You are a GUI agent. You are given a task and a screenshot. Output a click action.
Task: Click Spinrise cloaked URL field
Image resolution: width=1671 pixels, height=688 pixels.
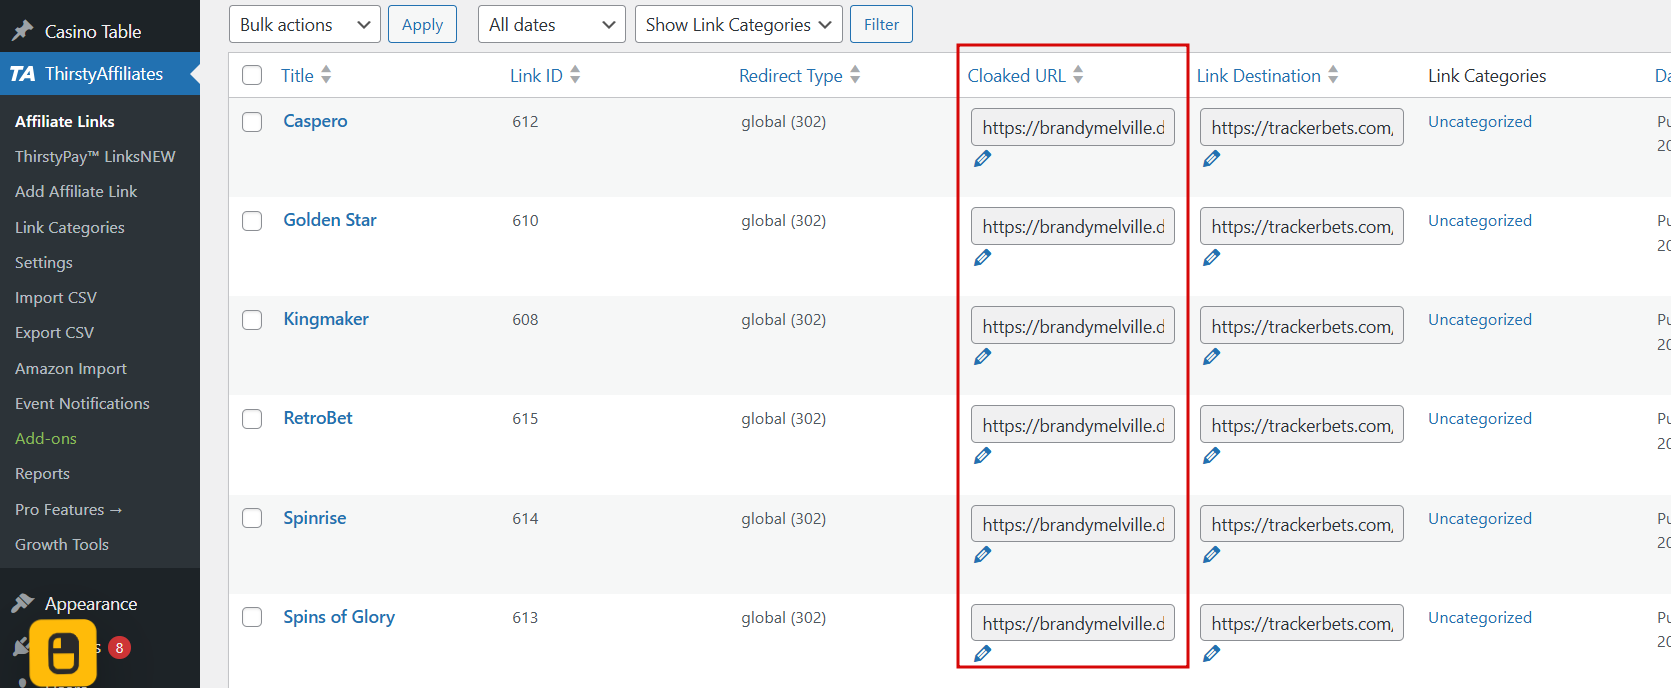1073,524
